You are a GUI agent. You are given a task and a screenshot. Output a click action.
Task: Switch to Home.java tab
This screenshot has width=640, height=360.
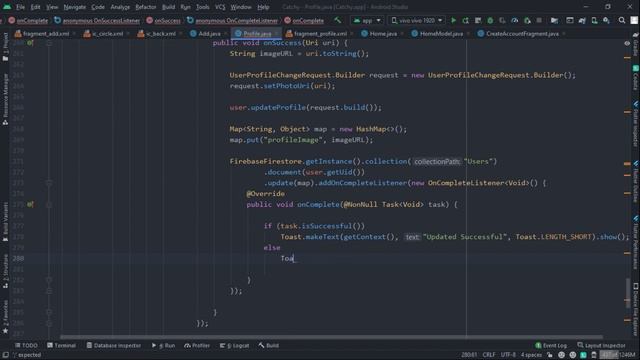(x=382, y=33)
